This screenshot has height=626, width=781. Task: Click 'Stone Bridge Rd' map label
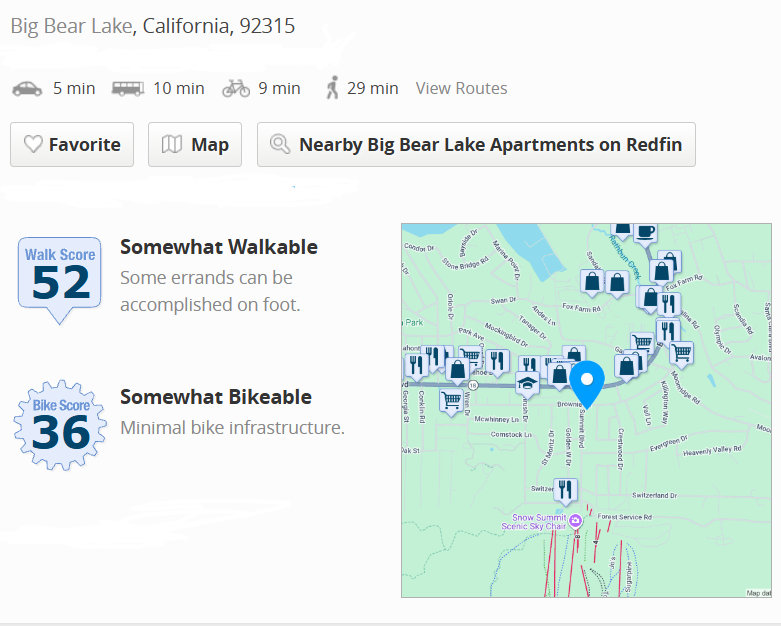pos(466,263)
